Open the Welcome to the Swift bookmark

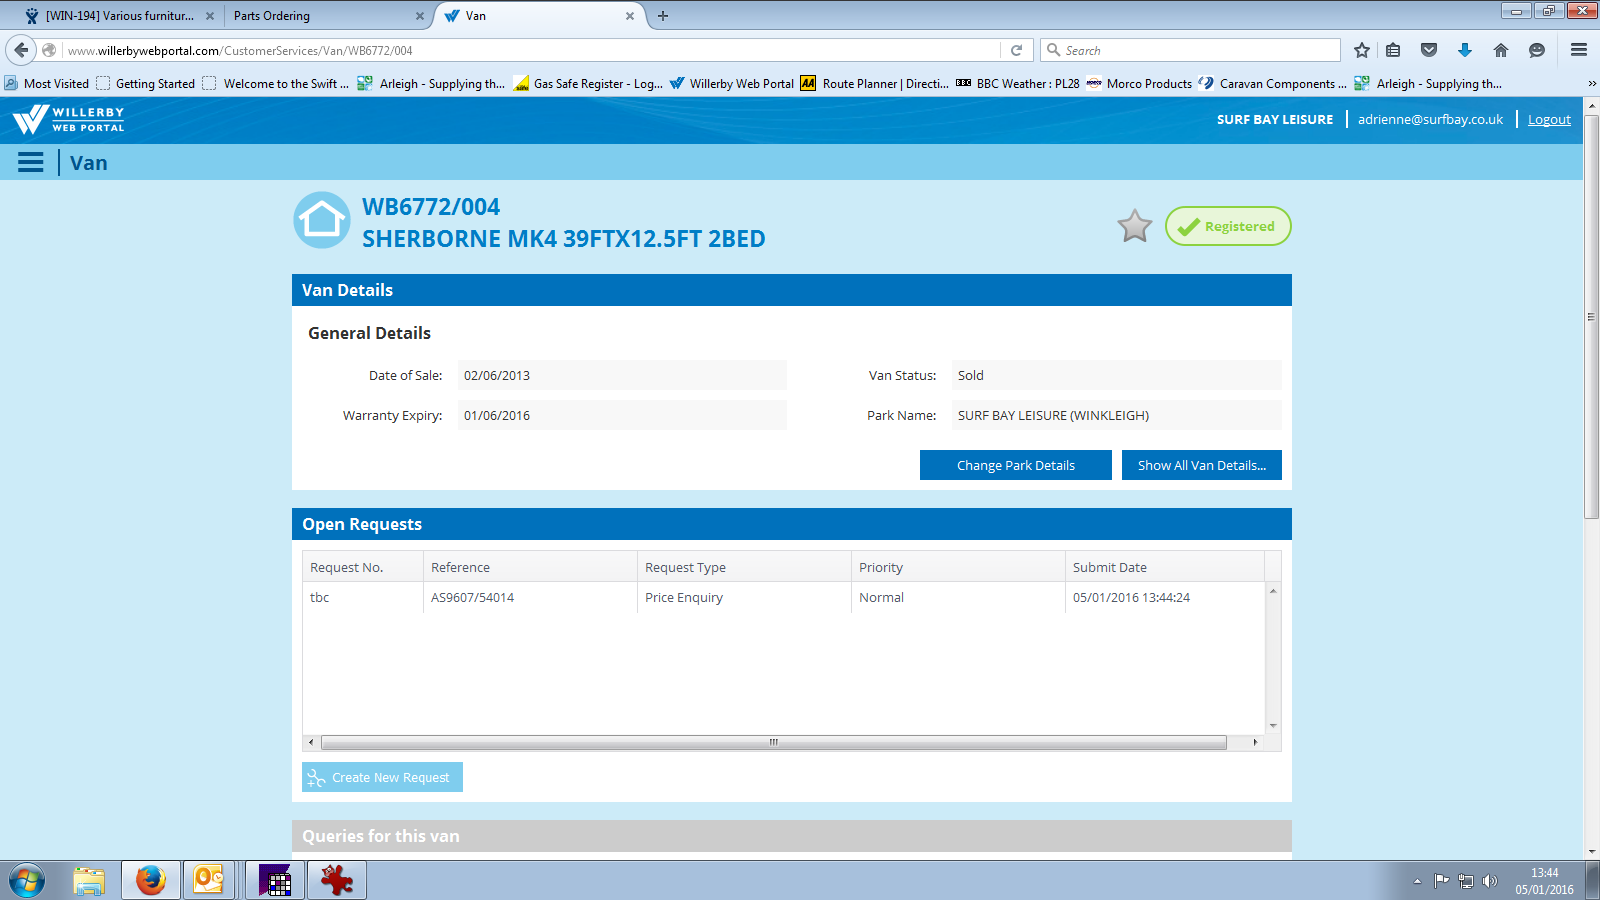point(276,84)
